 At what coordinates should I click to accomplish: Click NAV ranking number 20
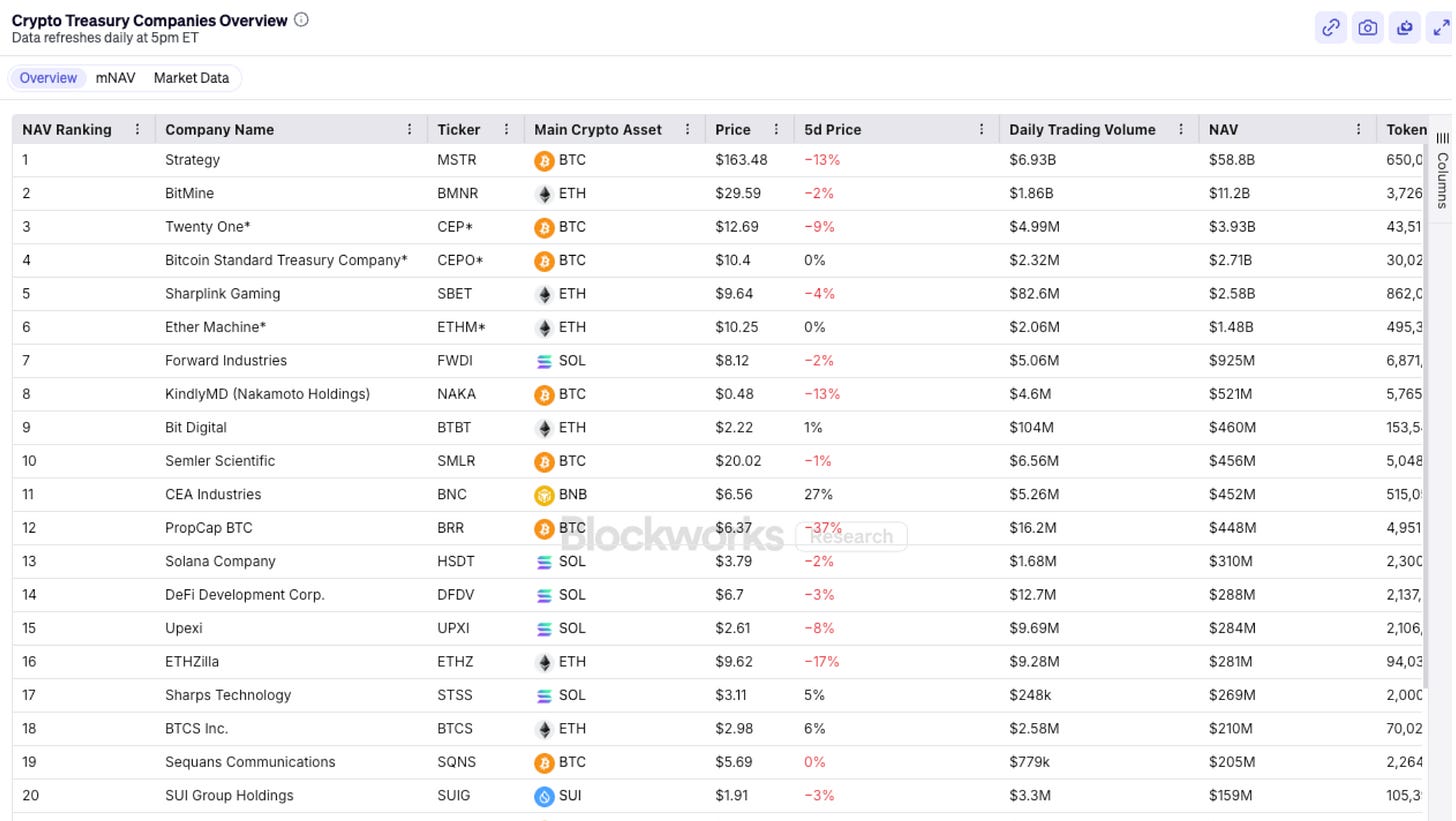point(30,795)
